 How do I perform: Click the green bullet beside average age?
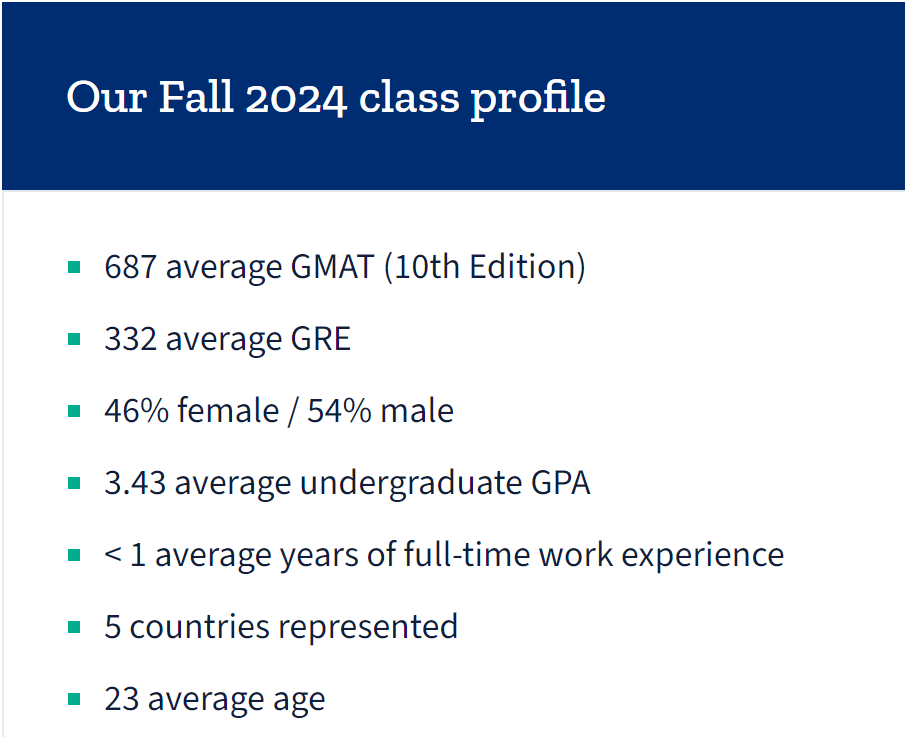point(74,699)
